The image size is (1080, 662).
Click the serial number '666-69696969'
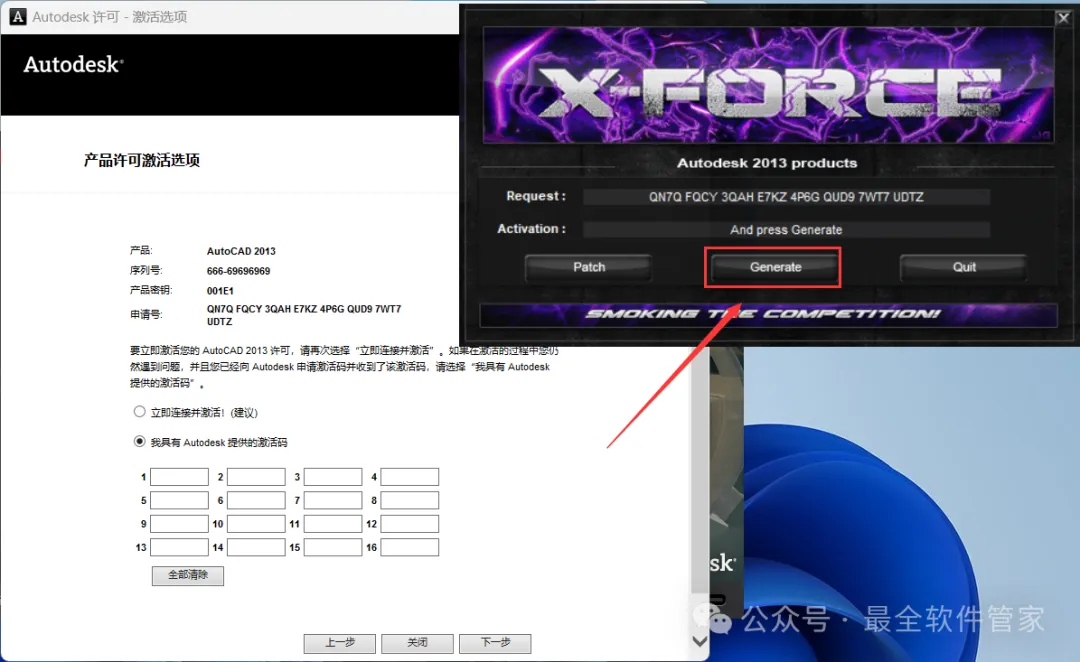point(238,271)
